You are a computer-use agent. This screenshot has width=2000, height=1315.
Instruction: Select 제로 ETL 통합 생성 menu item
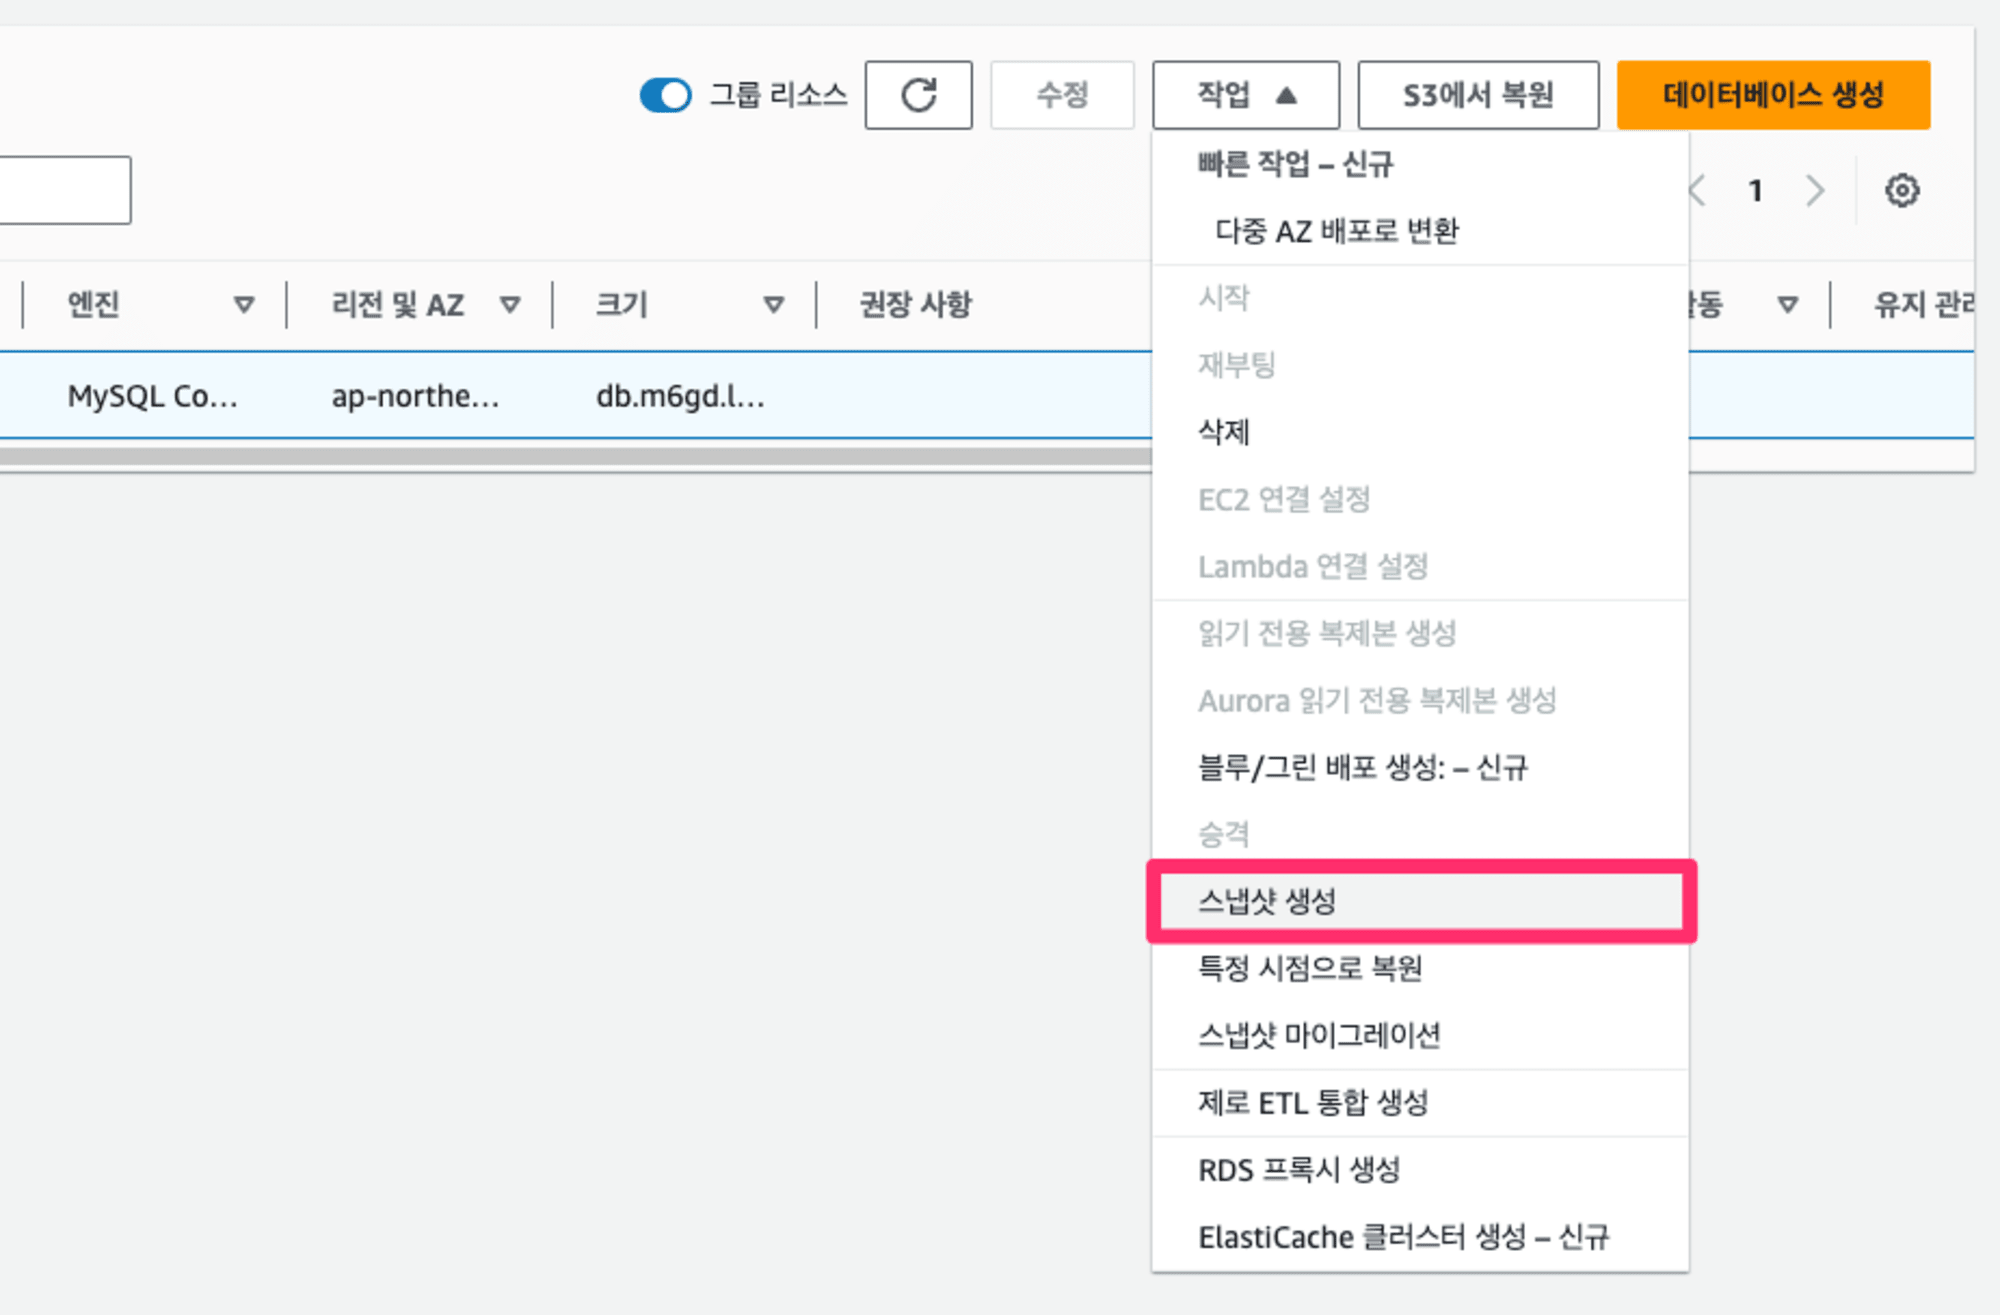(1420, 1103)
